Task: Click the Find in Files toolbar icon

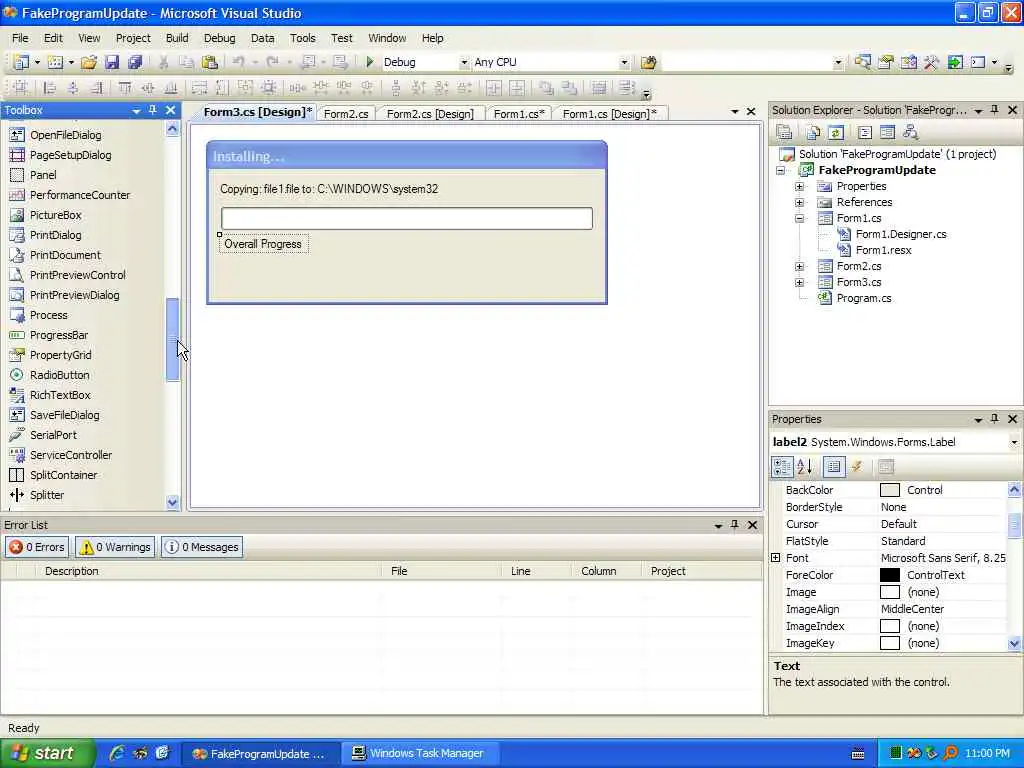Action: click(x=648, y=62)
